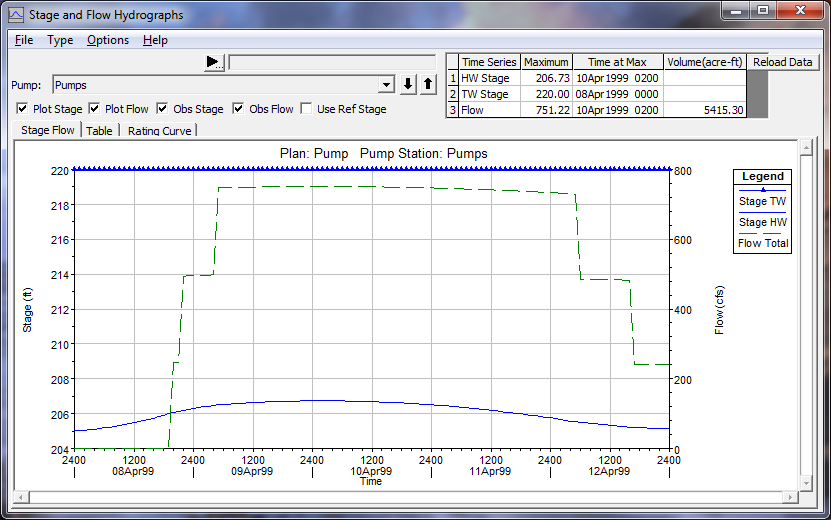The height and width of the screenshot is (520, 831).
Task: Select the HW Stage row in table
Action: pos(484,78)
